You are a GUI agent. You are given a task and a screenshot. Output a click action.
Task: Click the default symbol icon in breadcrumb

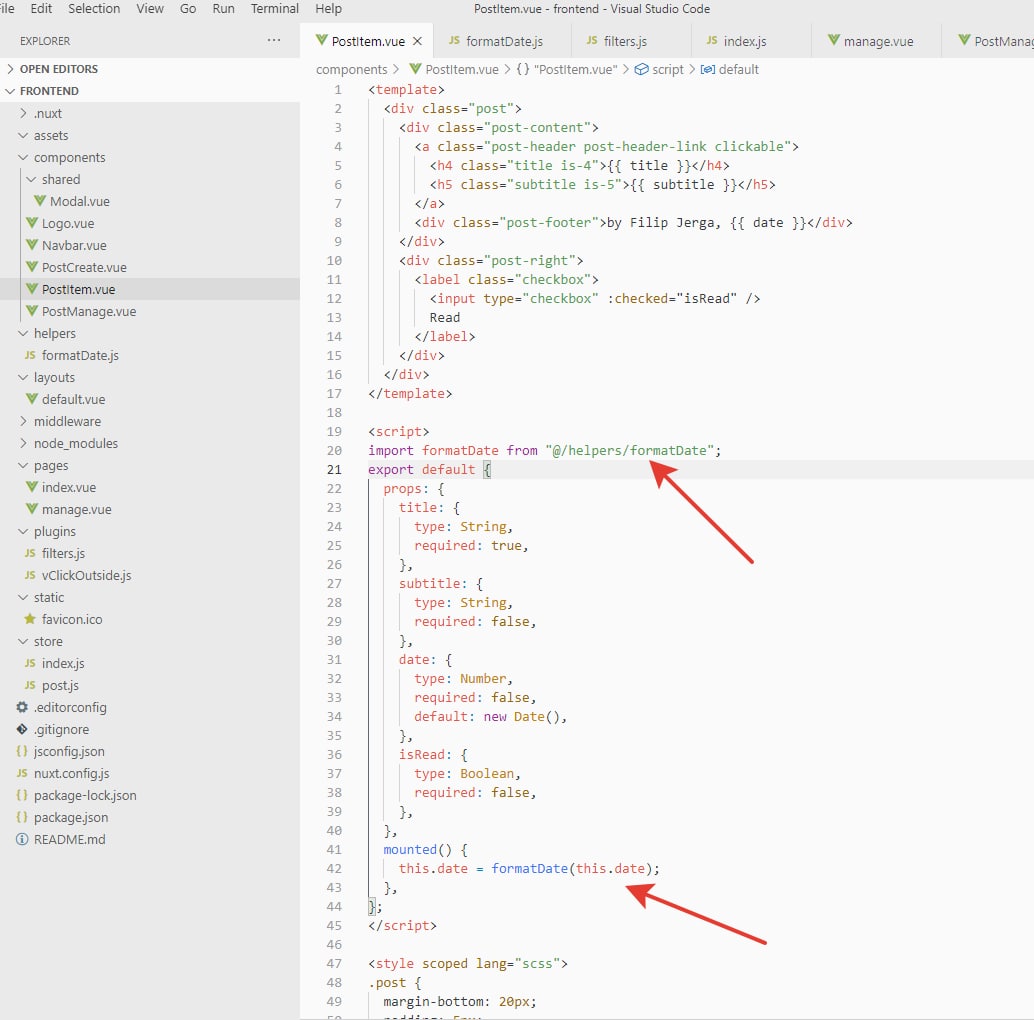pos(708,69)
